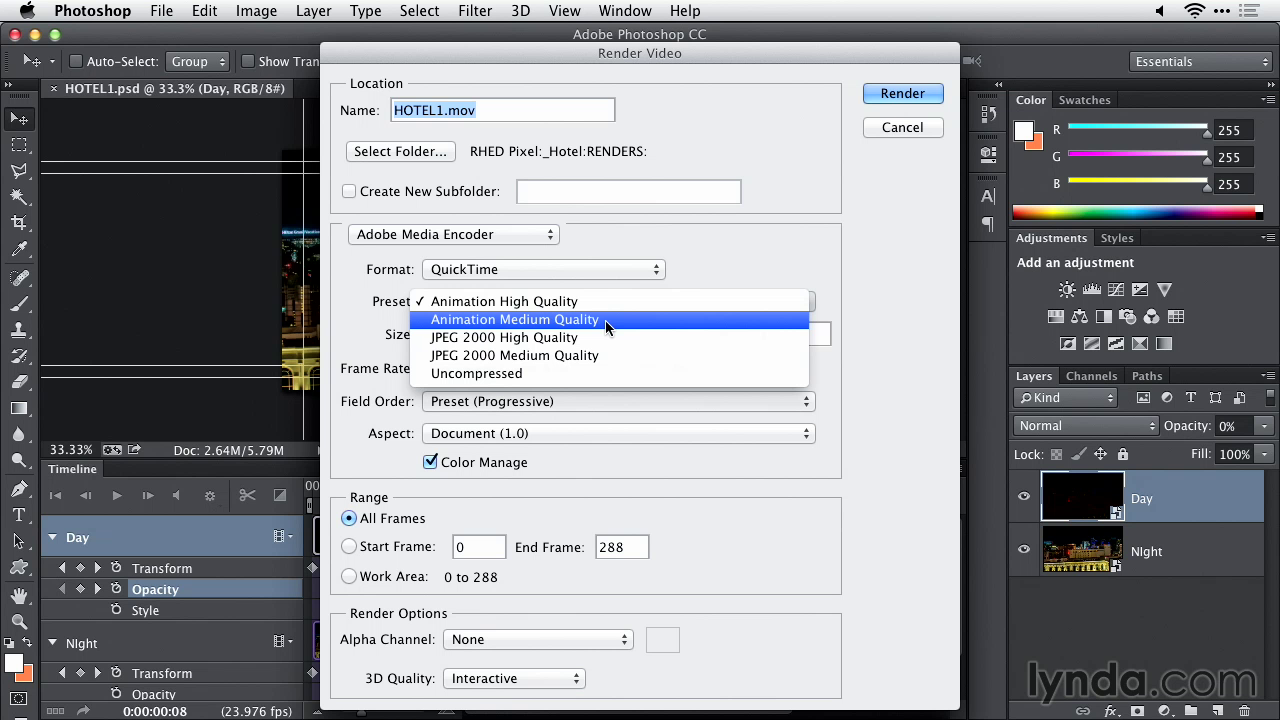Select the Brush tool
The height and width of the screenshot is (720, 1280).
click(19, 304)
